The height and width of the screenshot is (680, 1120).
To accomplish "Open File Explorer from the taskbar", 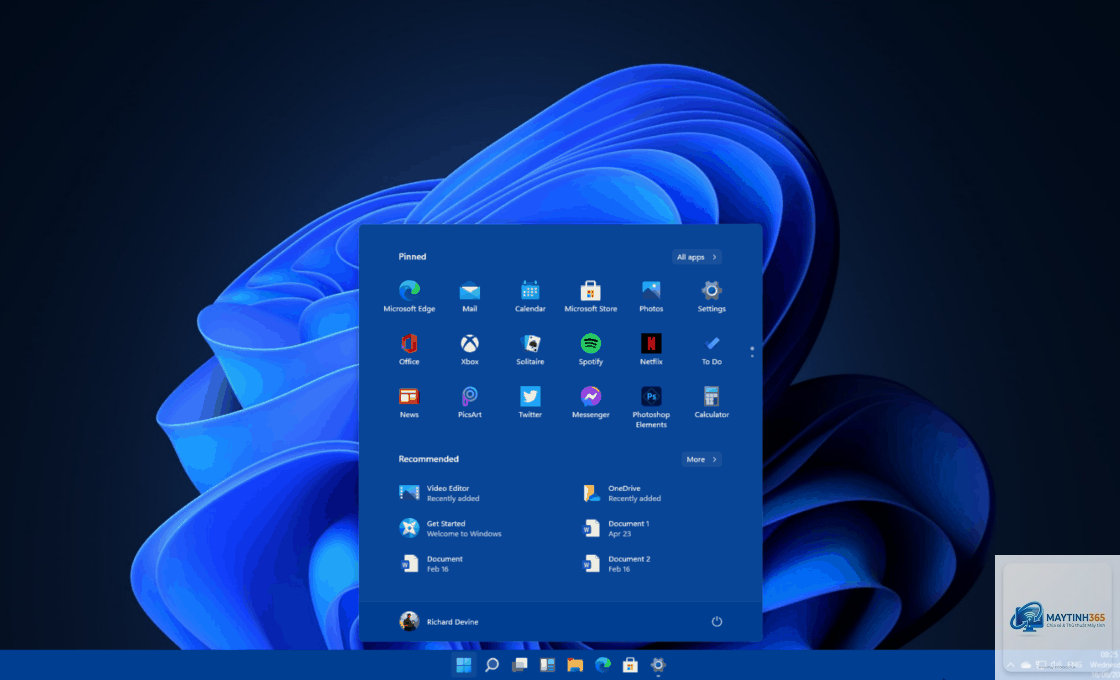I will [x=575, y=665].
